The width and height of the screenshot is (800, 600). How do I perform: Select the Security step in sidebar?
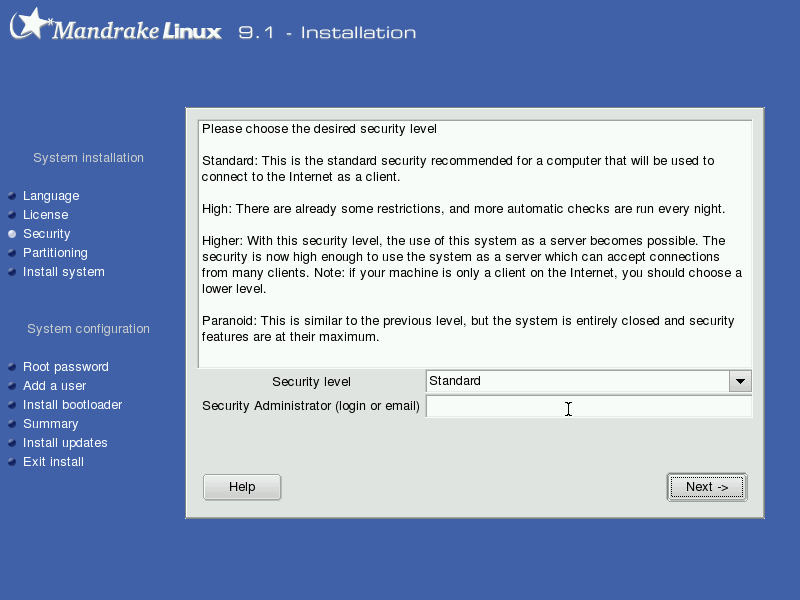[46, 234]
